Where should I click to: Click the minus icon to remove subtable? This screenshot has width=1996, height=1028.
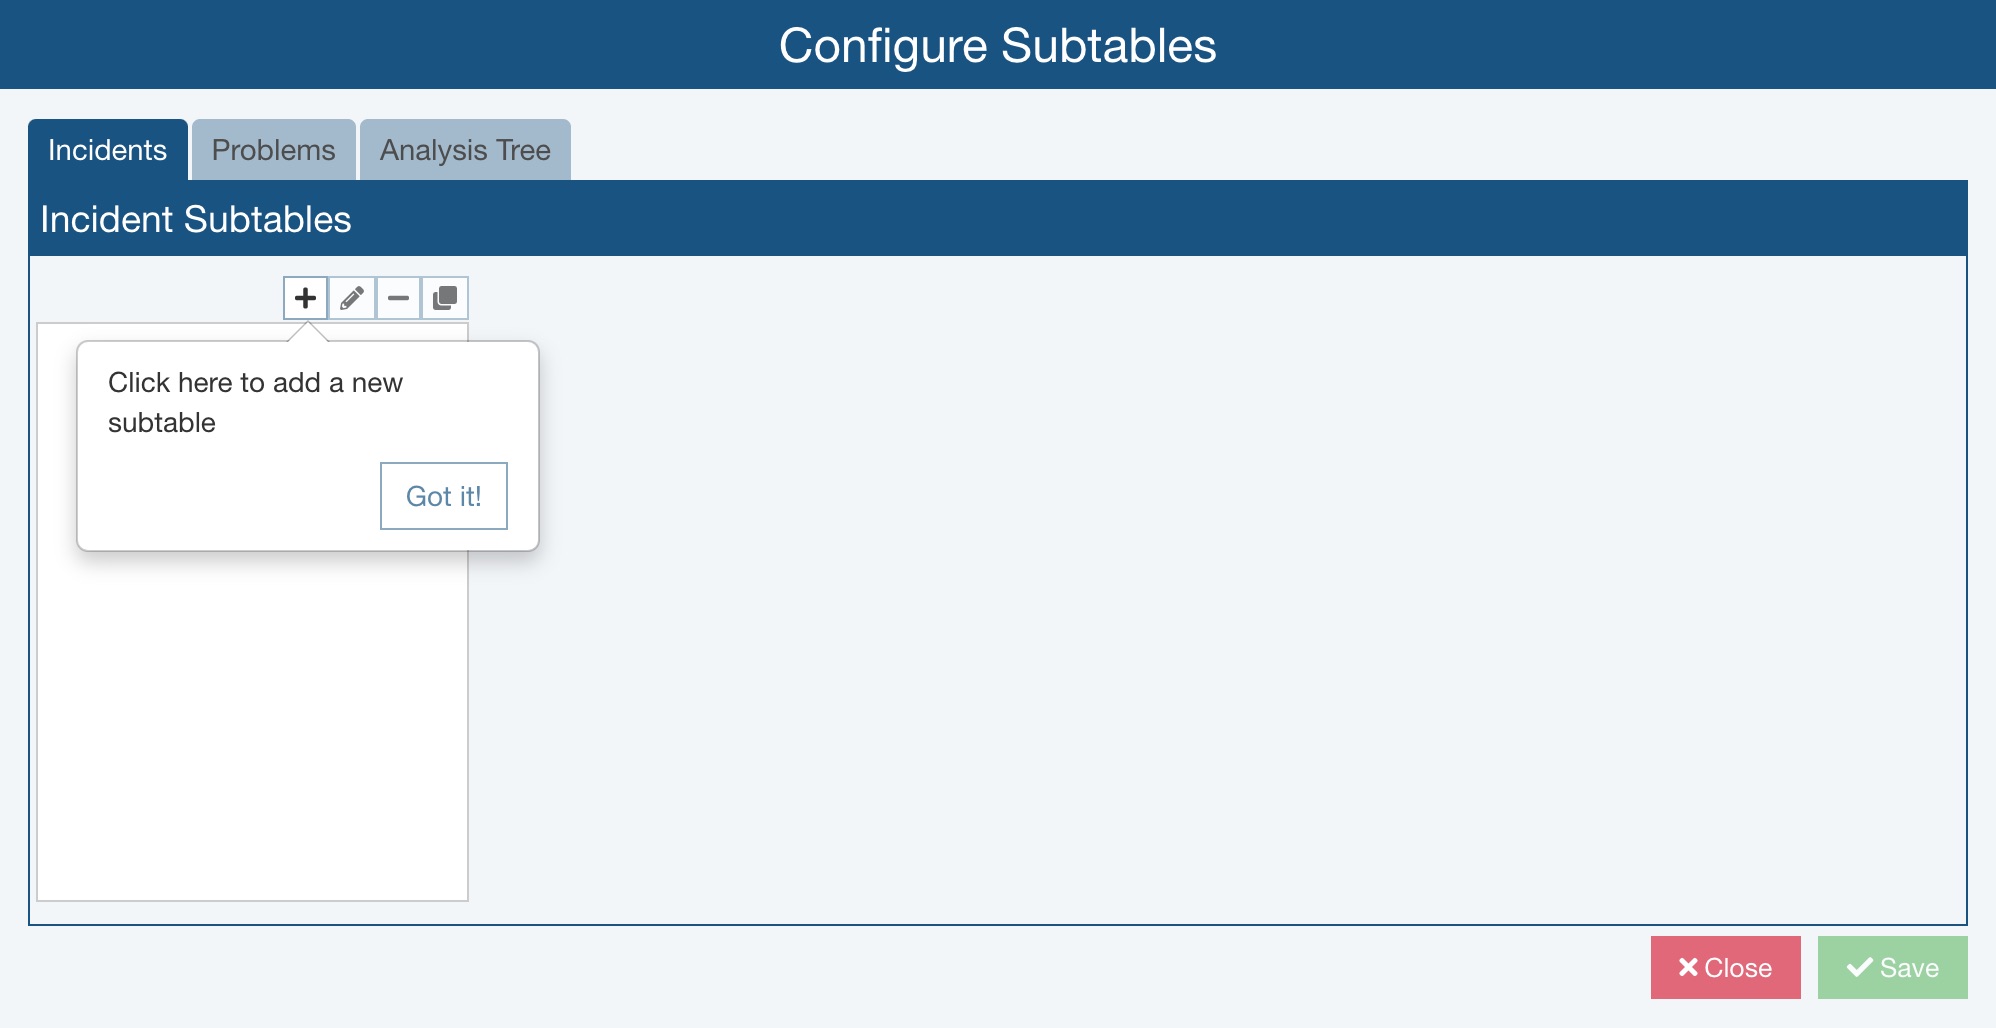[x=398, y=298]
